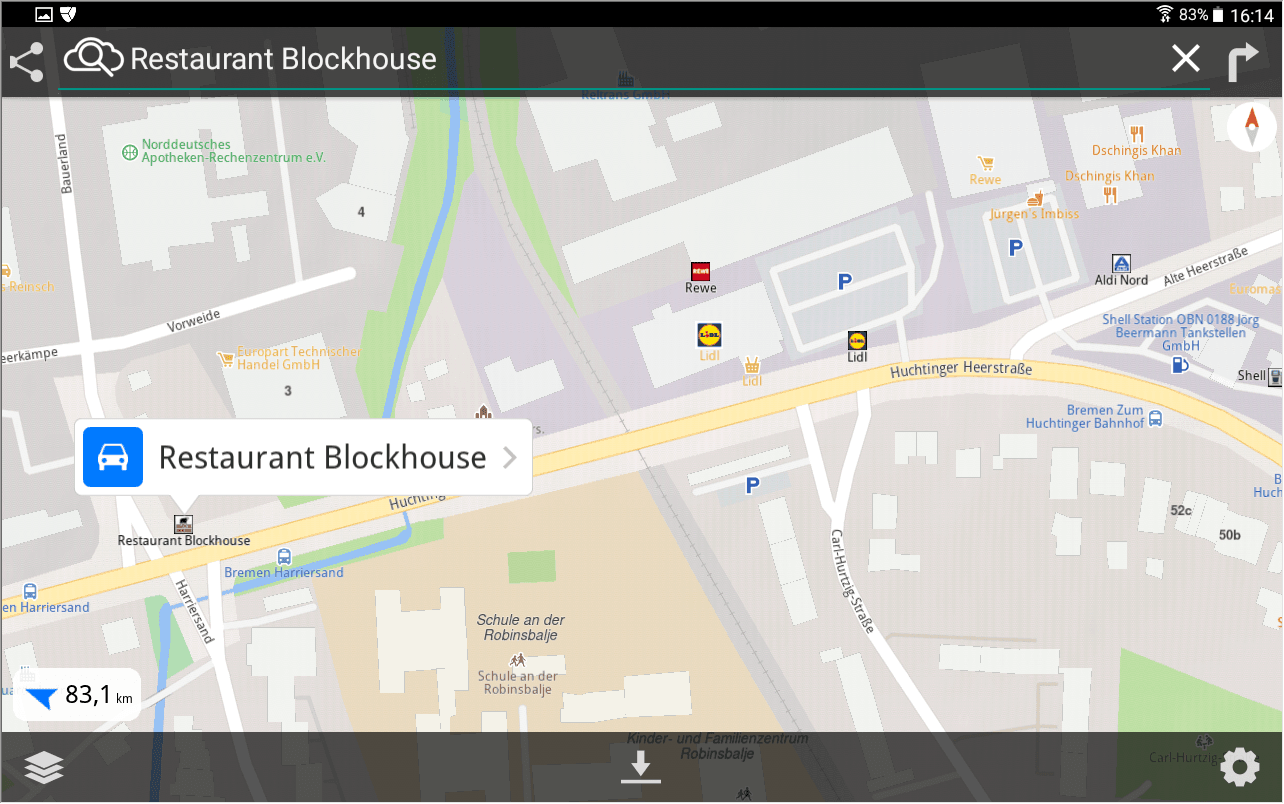The height and width of the screenshot is (804, 1284).
Task: Open the online search cloud icon
Action: click(x=93, y=59)
